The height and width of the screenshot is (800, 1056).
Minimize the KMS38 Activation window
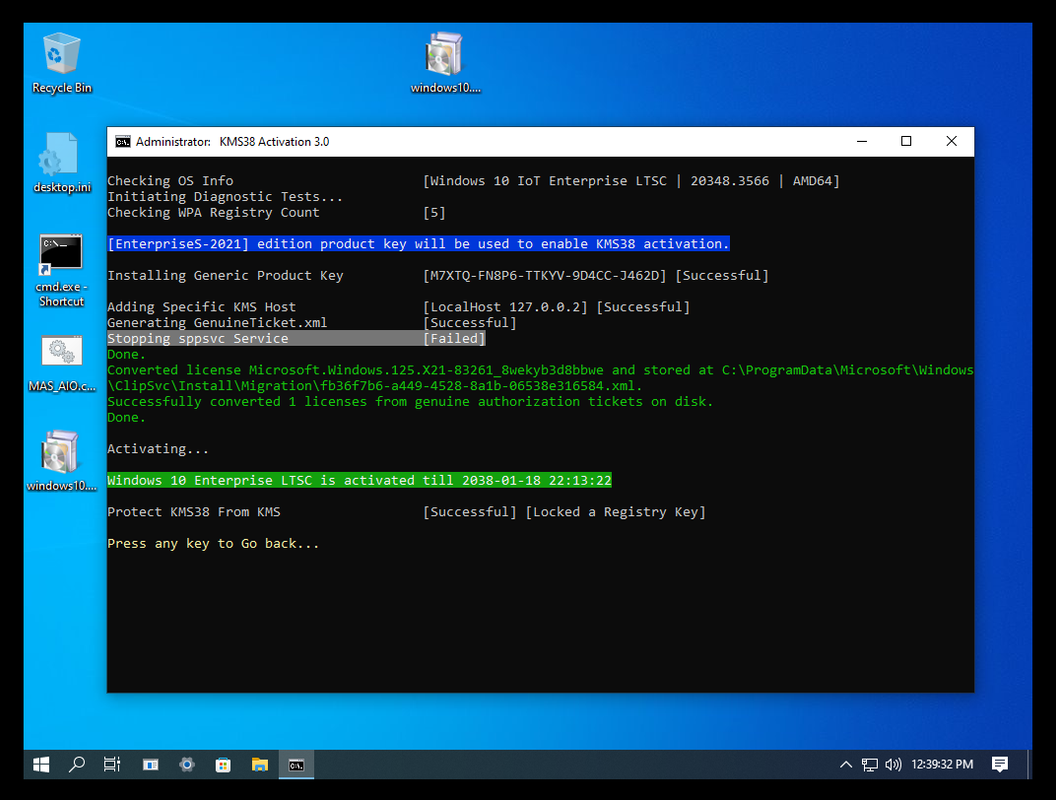862,141
